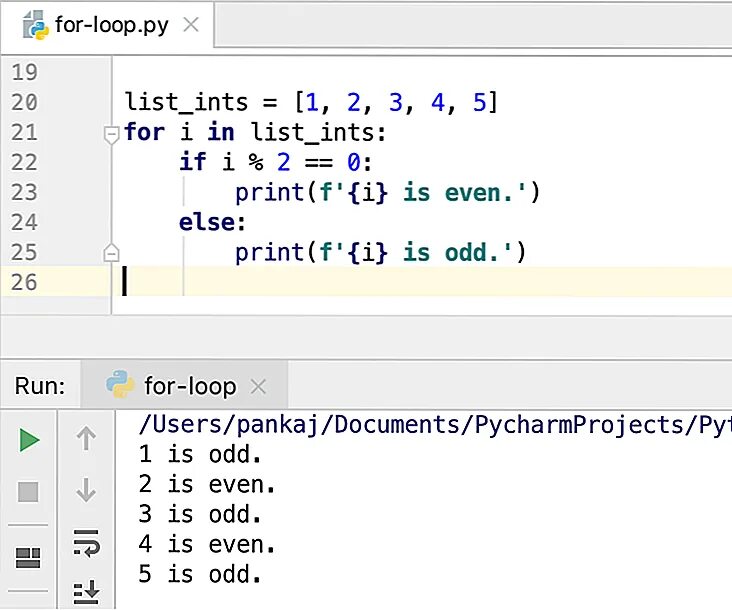Click line number 22 in the gutter

[24, 162]
